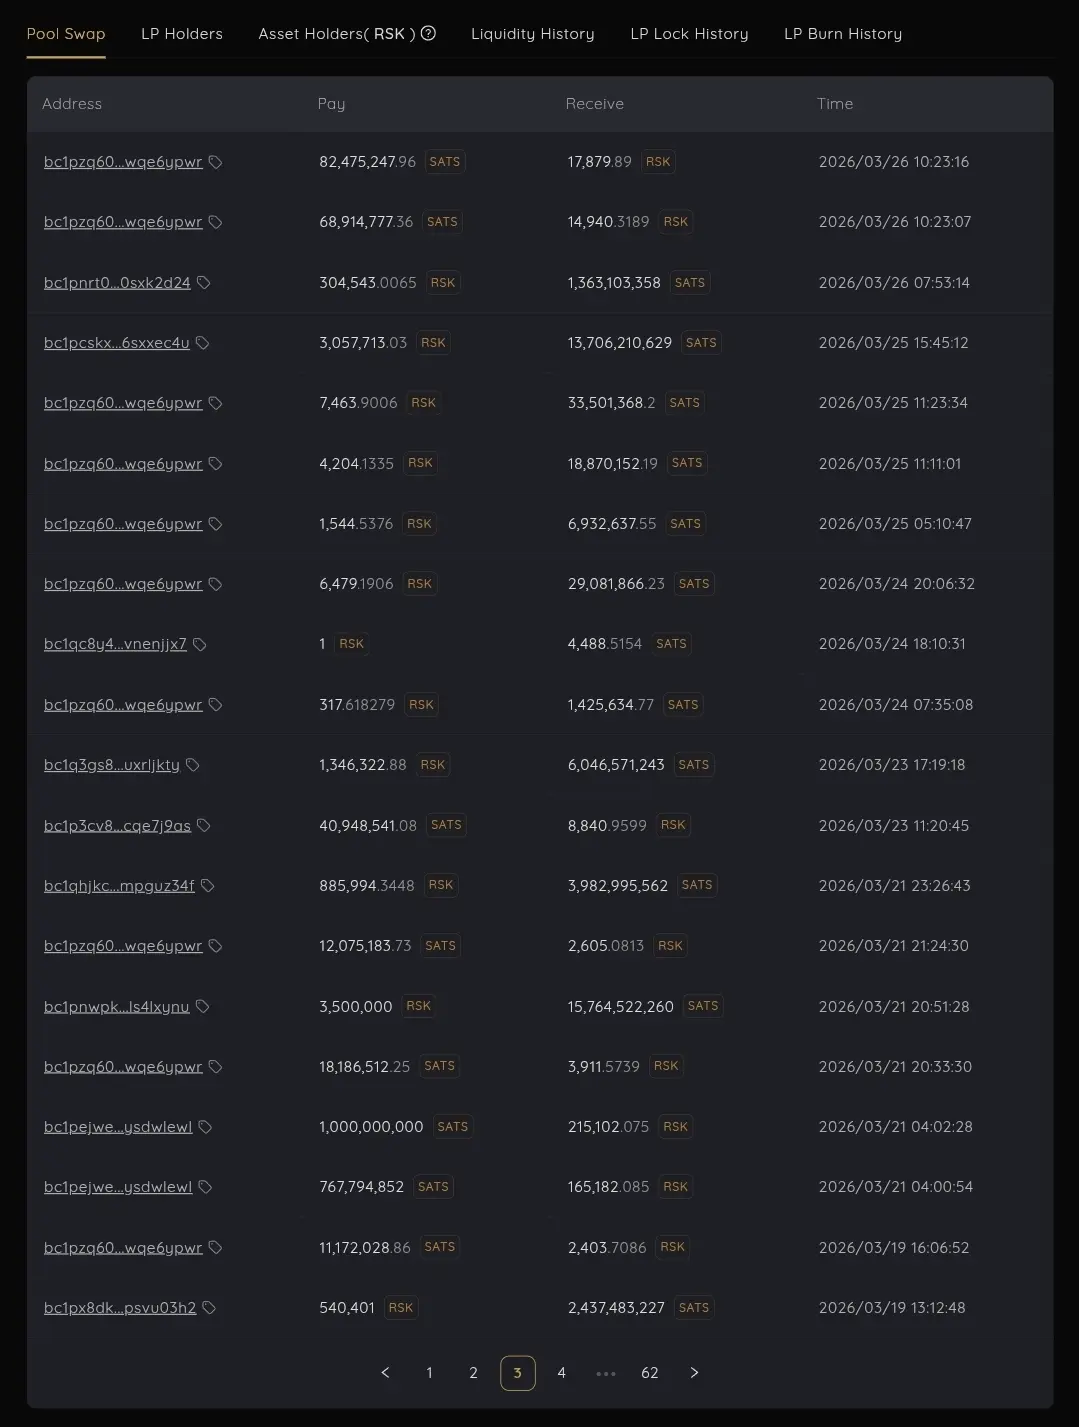Image resolution: width=1079 pixels, height=1427 pixels.
Task: Click tag icon beside bc1px8dk...psvu03h2
Action: pos(210,1308)
